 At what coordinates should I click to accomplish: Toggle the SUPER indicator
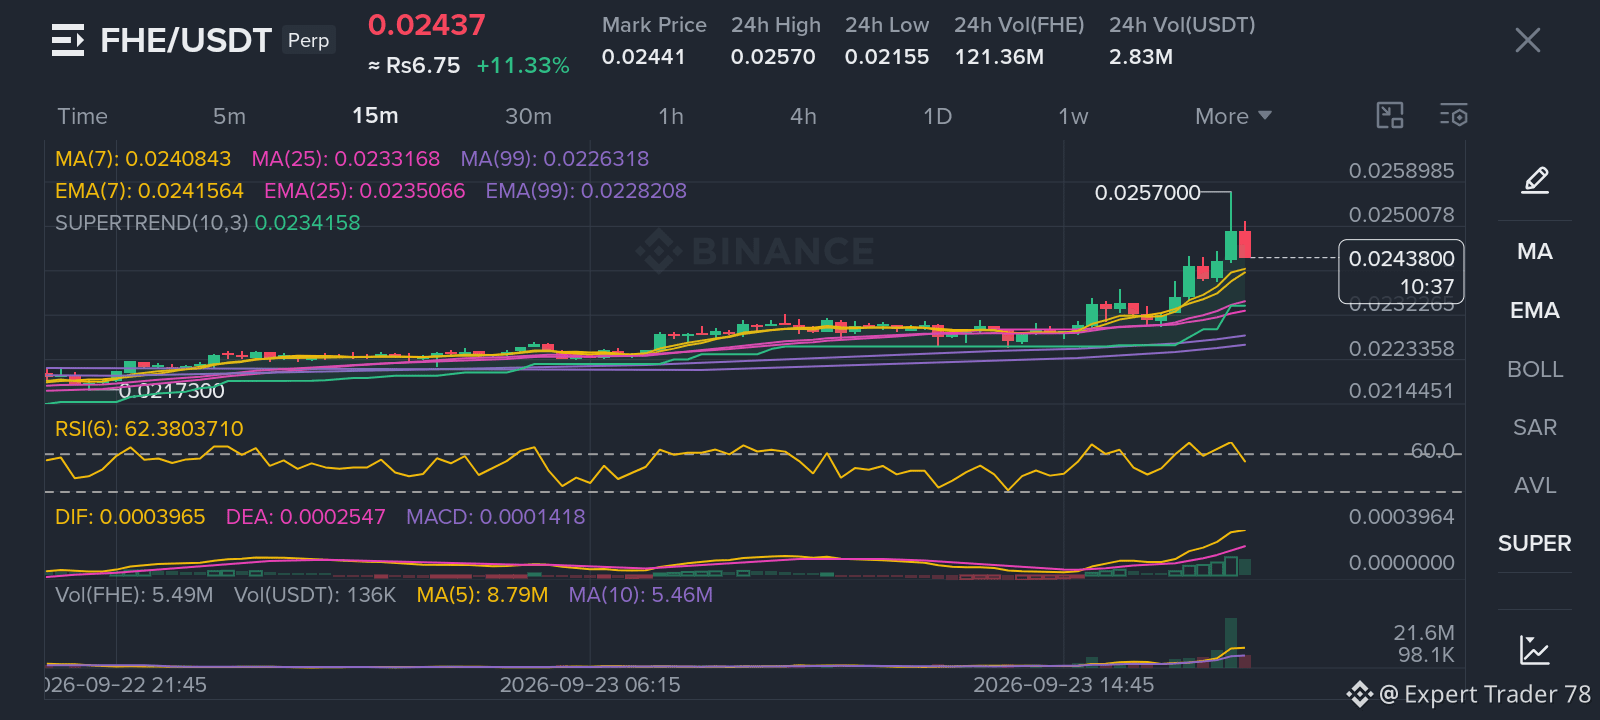(1535, 543)
